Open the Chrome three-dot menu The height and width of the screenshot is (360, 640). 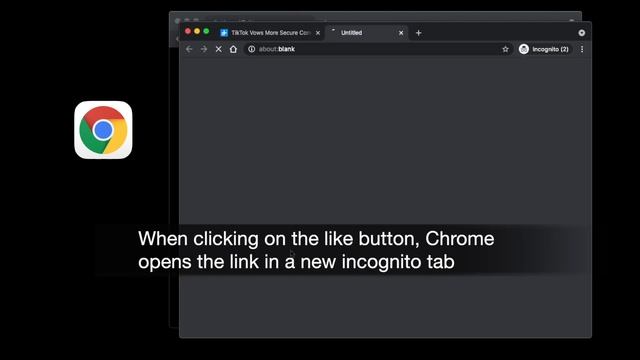click(x=582, y=49)
